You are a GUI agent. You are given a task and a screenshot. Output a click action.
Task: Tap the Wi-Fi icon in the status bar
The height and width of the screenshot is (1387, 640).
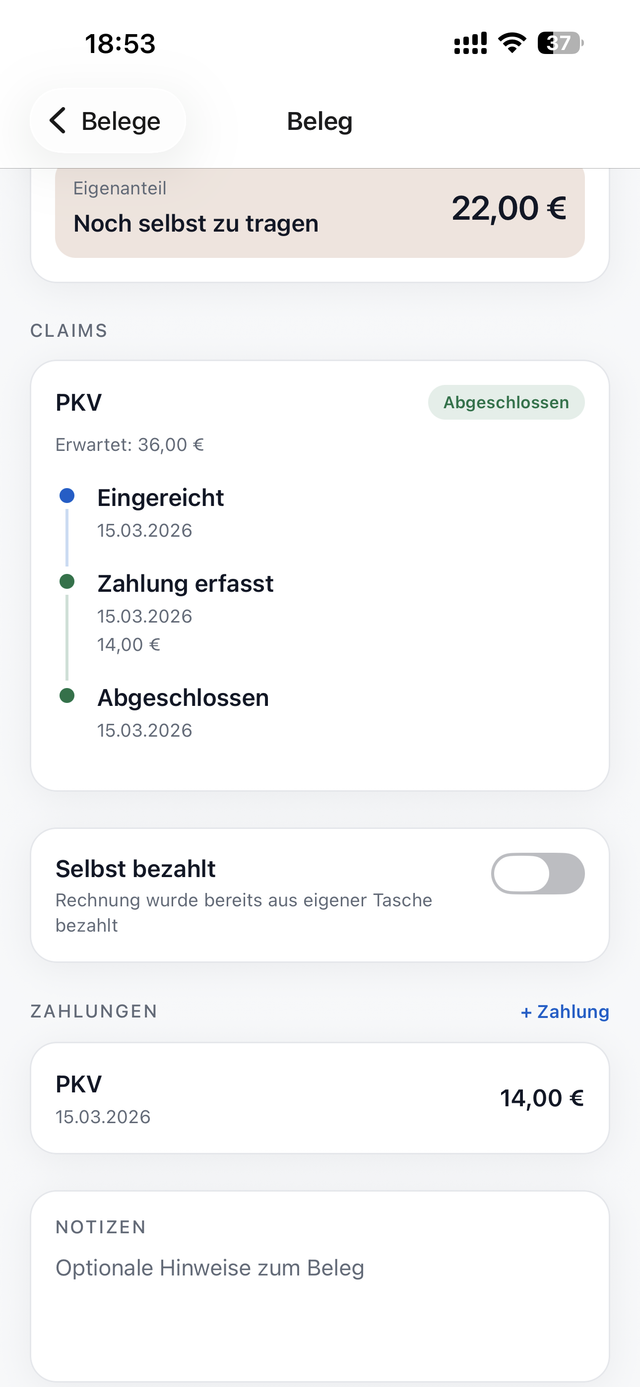coord(511,43)
